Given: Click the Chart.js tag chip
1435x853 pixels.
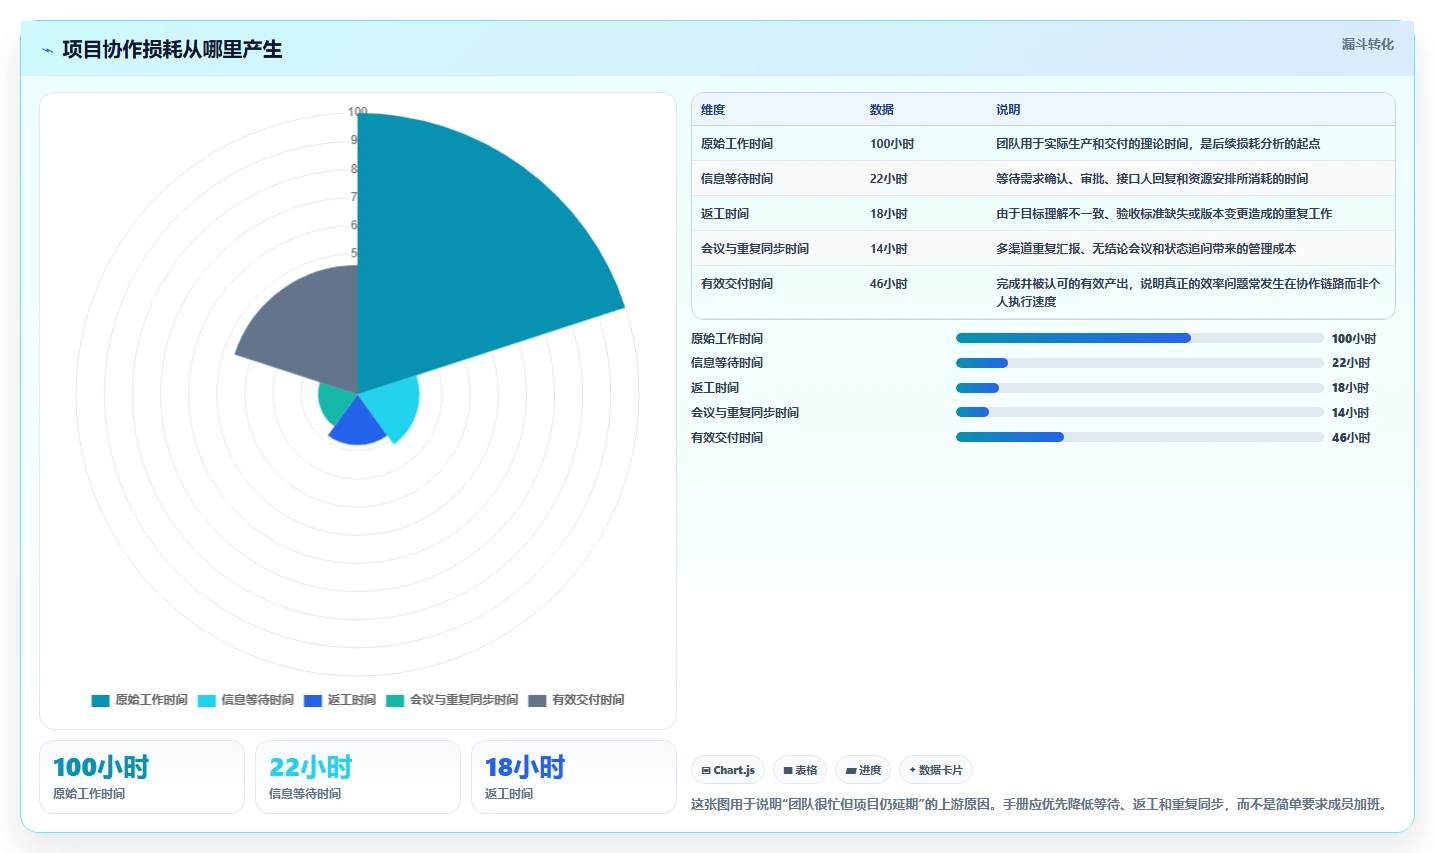Looking at the screenshot, I should [x=728, y=770].
